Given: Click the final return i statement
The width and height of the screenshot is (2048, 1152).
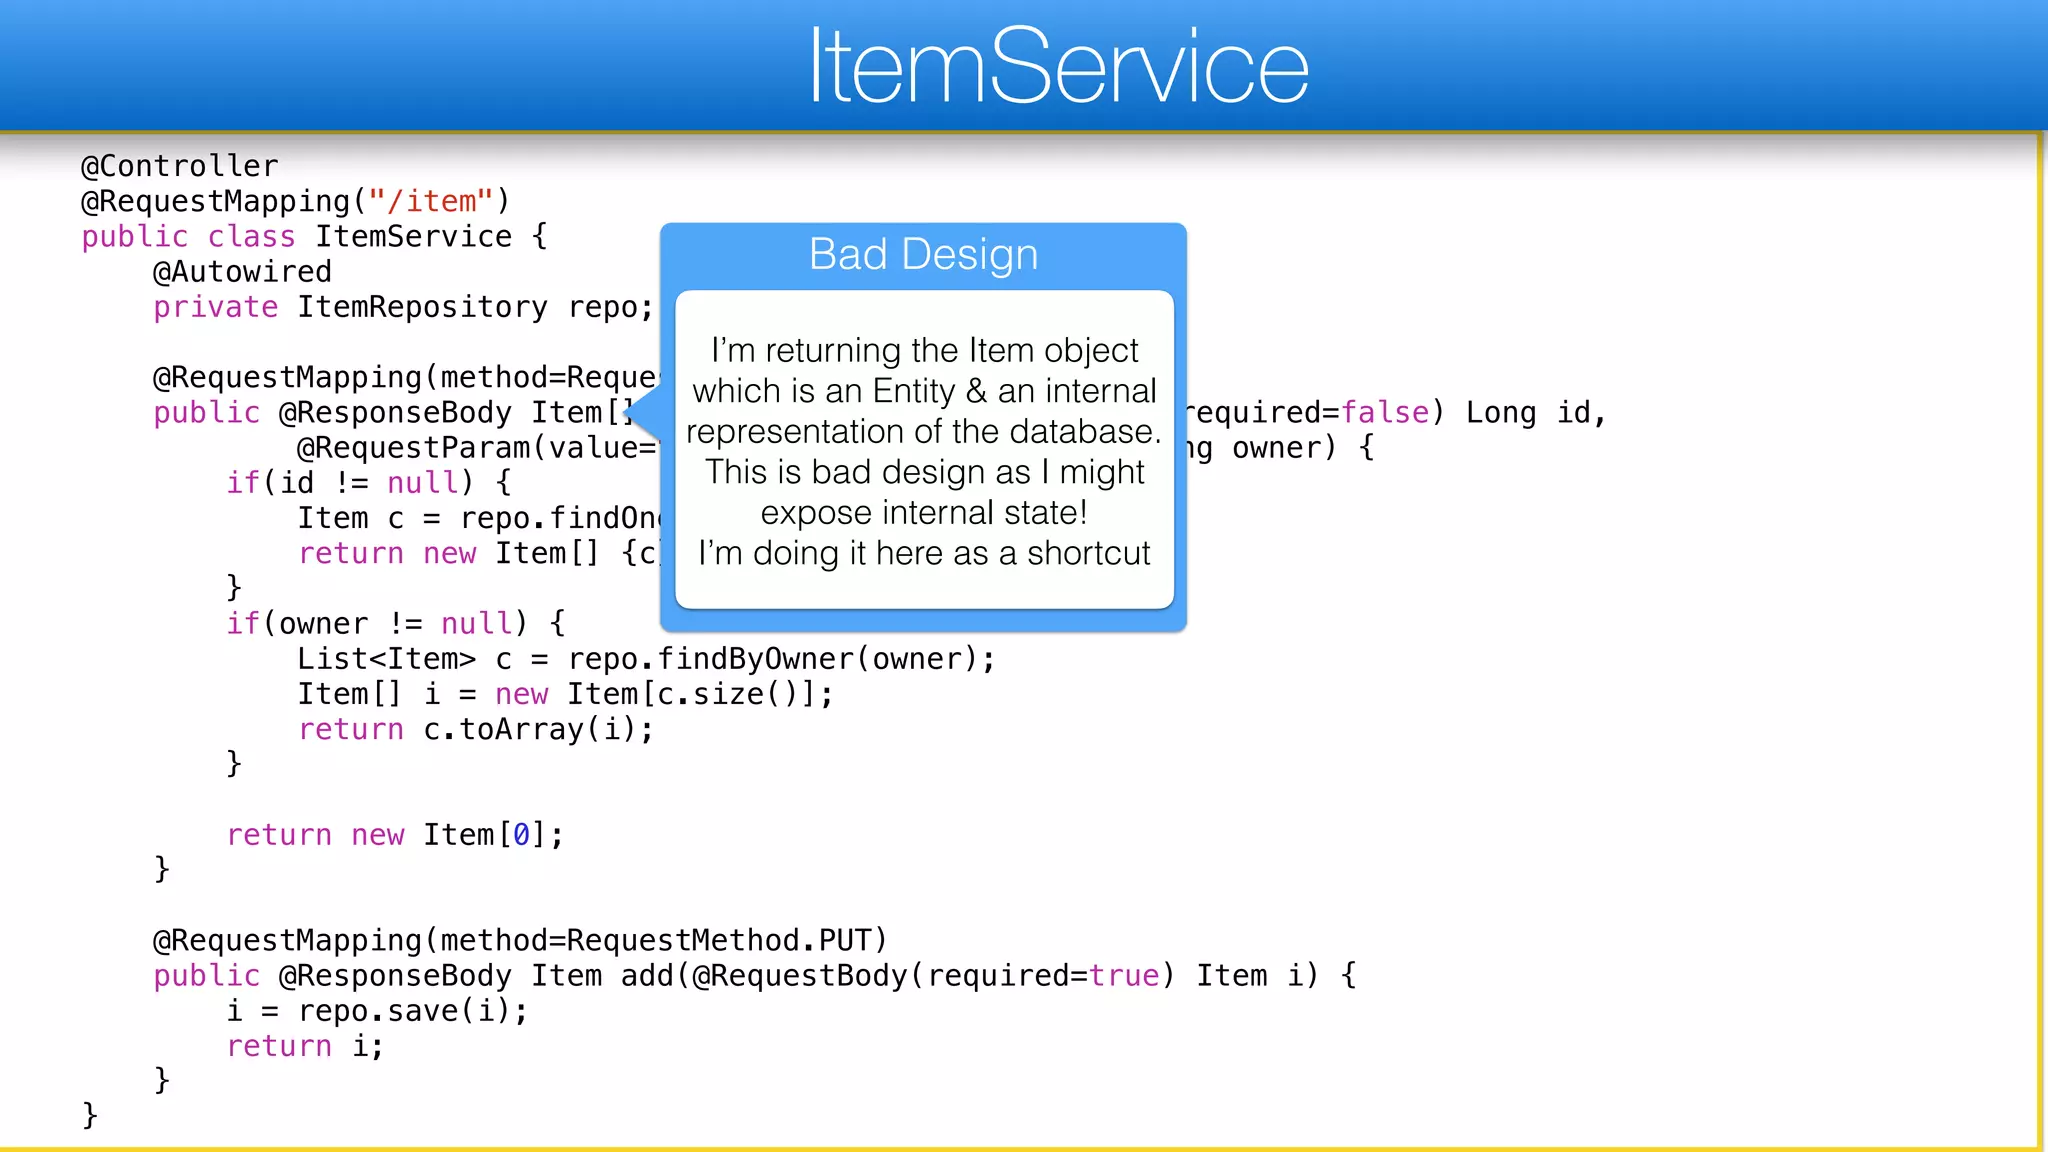Looking at the screenshot, I should (x=305, y=1046).
